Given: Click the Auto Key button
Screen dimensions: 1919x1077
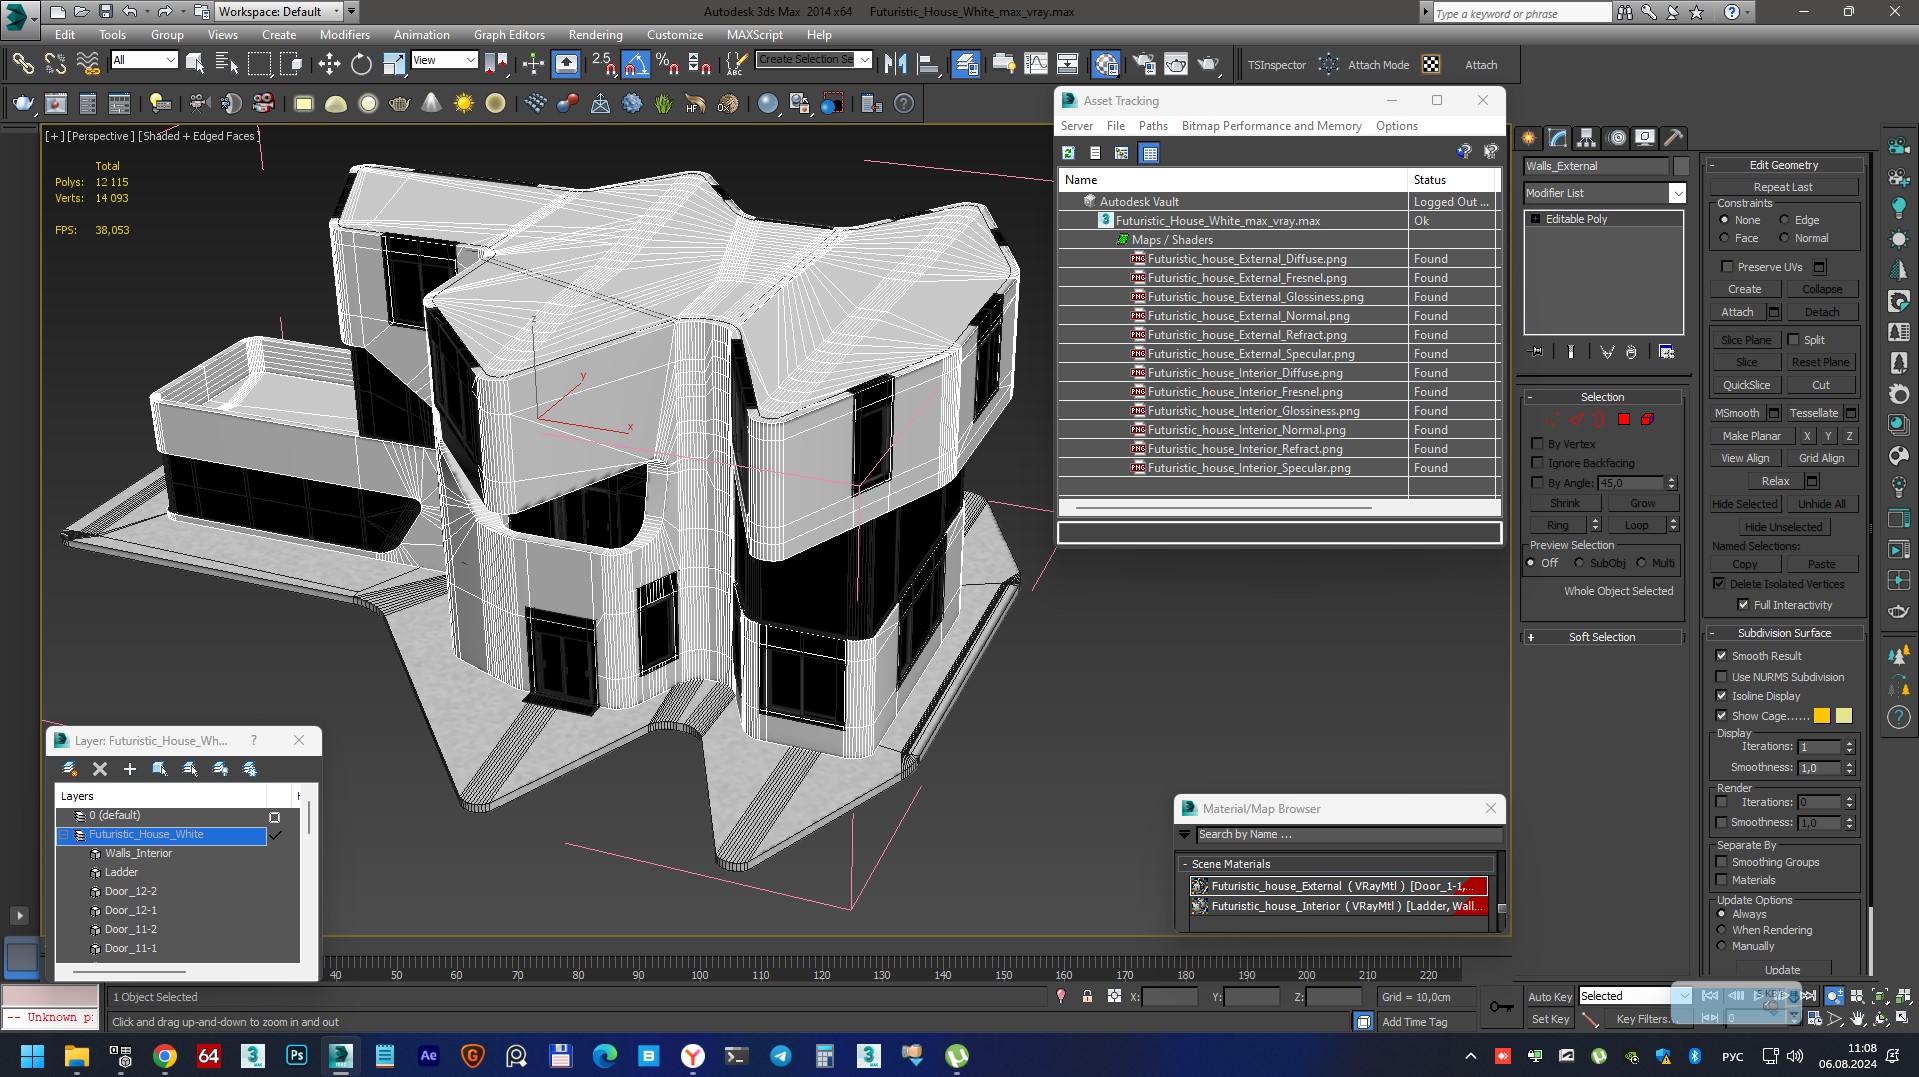Looking at the screenshot, I should click(x=1549, y=997).
